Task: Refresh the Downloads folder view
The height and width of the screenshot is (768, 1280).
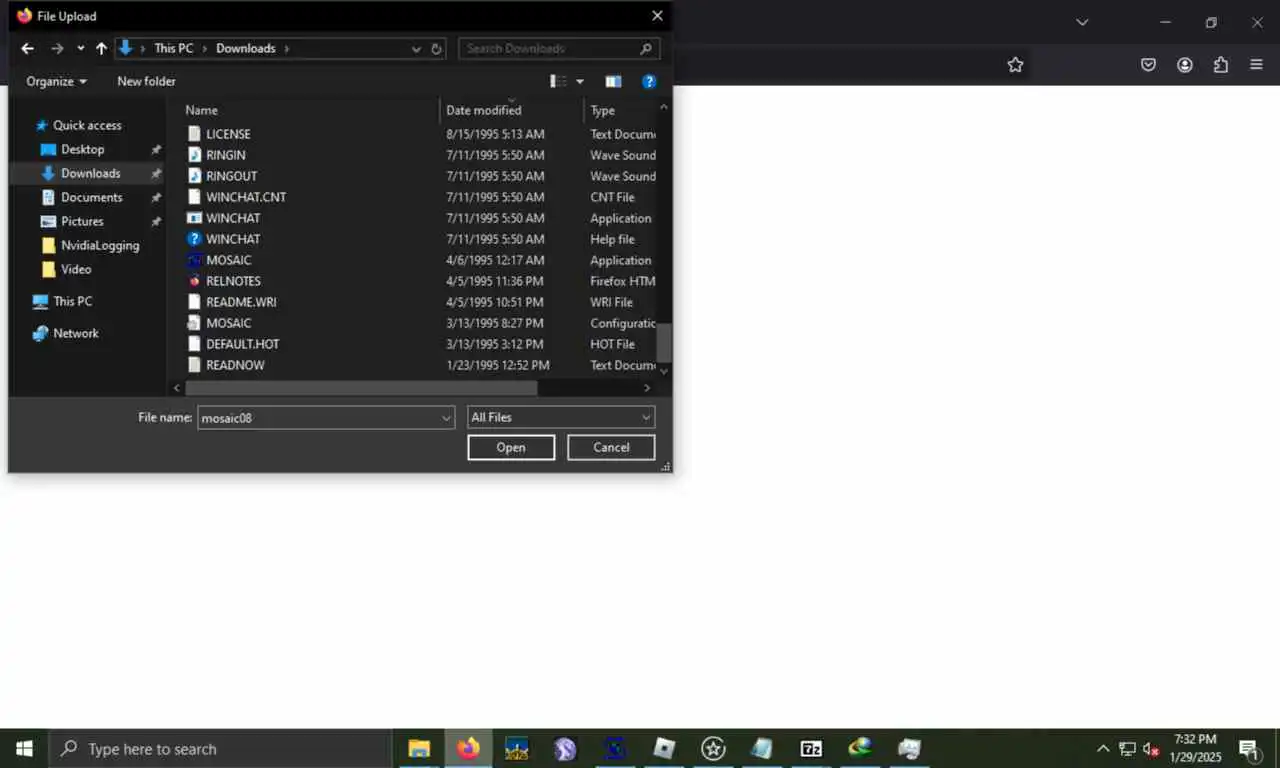Action: coord(437,48)
